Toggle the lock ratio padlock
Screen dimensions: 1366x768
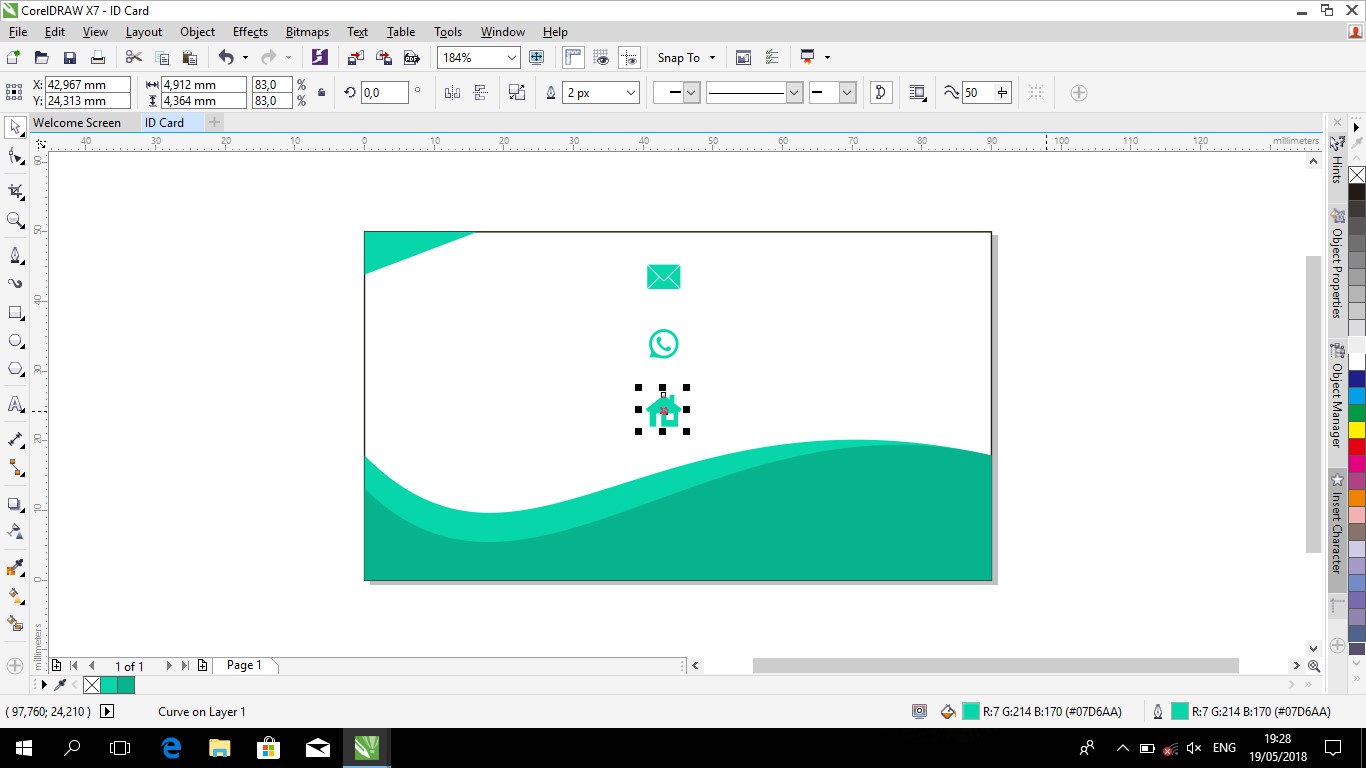click(321, 93)
